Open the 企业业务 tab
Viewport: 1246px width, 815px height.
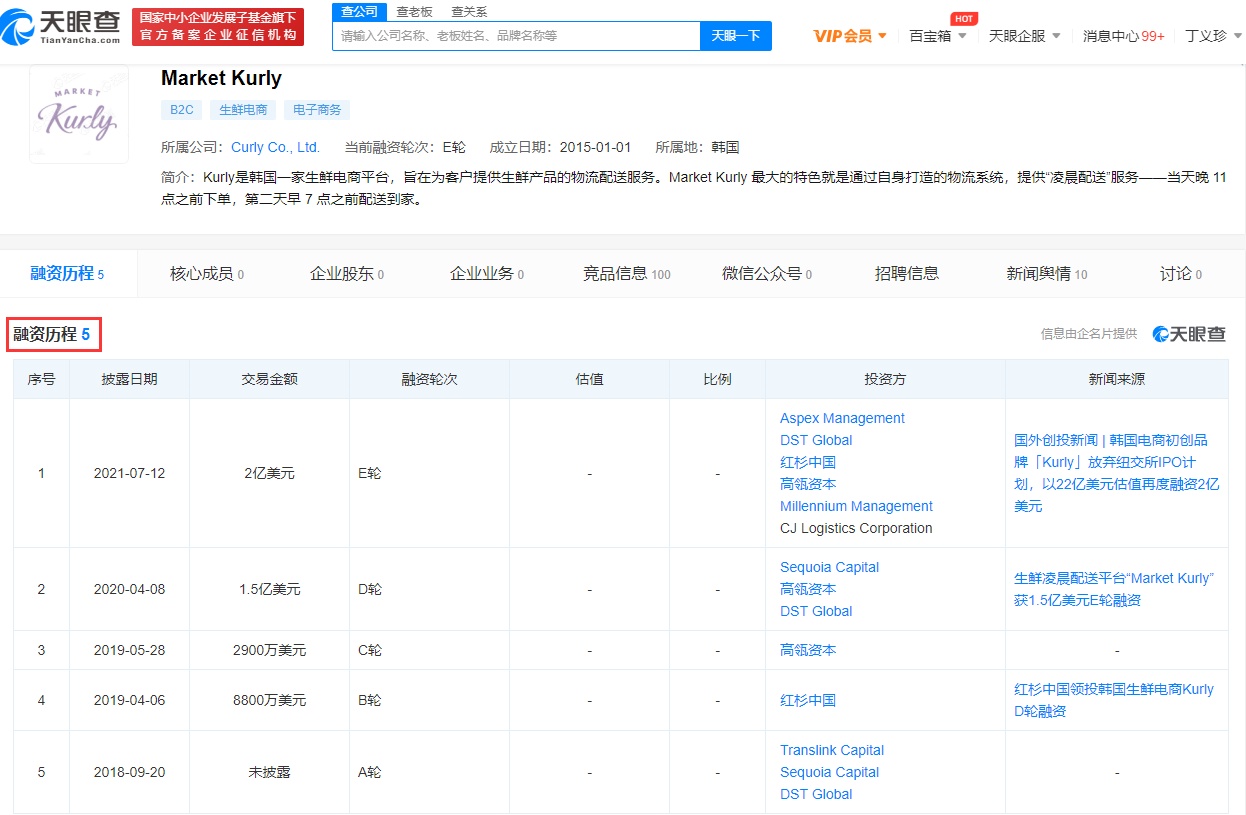tap(487, 274)
